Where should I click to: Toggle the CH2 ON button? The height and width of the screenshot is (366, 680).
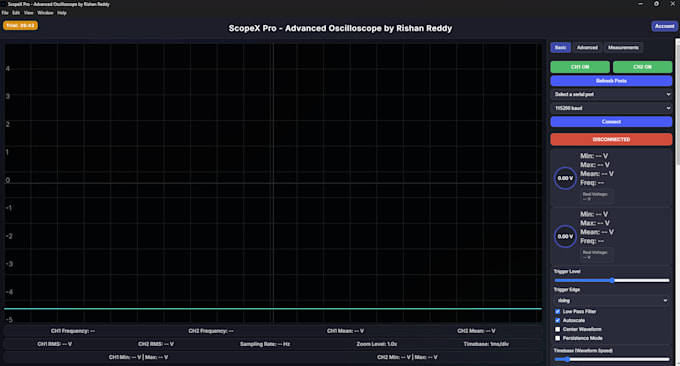pos(642,67)
